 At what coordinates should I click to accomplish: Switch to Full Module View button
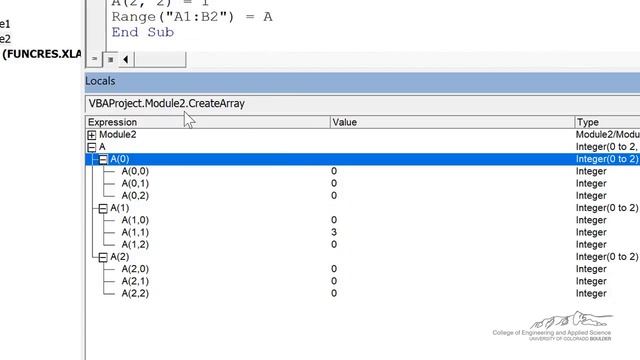[110, 60]
